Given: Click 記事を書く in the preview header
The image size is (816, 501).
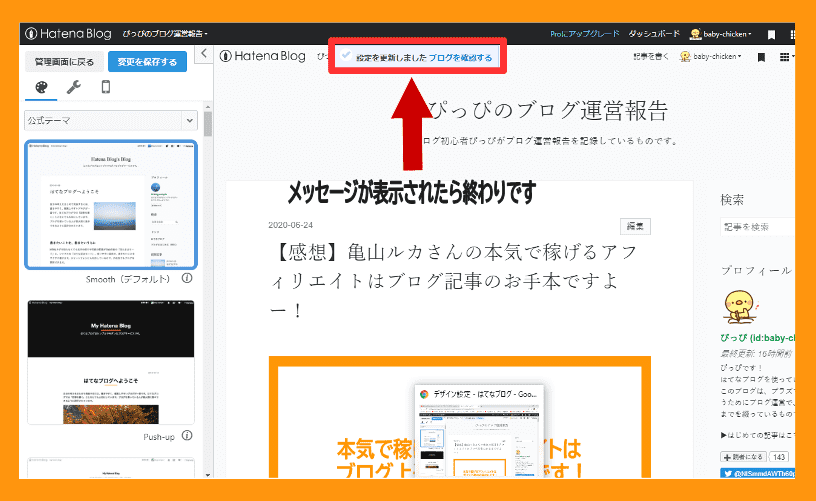Looking at the screenshot, I should coord(651,57).
